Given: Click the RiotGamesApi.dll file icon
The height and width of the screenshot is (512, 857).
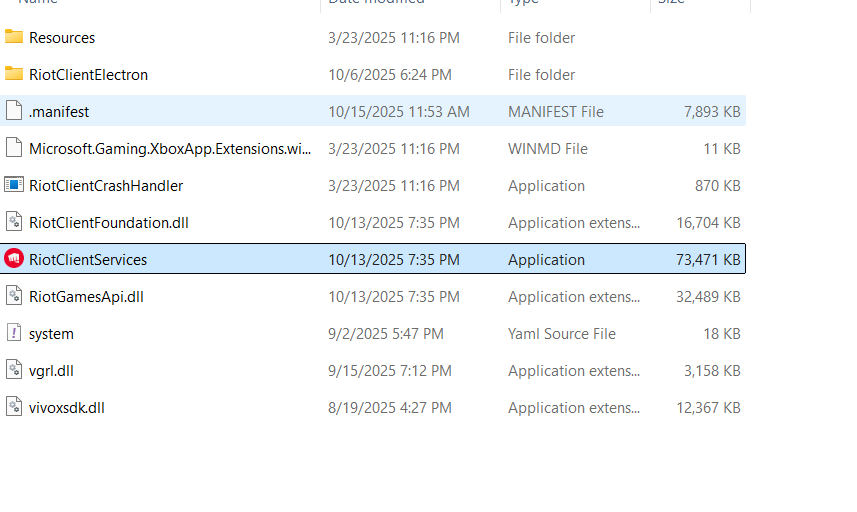Looking at the screenshot, I should 14,297.
